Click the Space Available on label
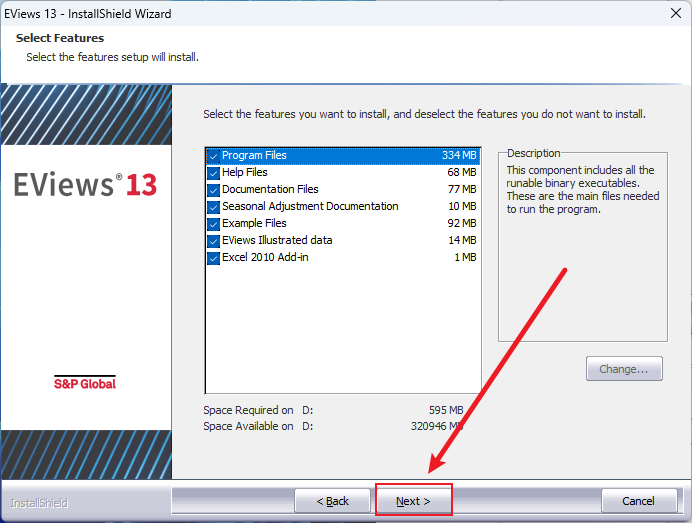The image size is (692, 523). pos(248,426)
